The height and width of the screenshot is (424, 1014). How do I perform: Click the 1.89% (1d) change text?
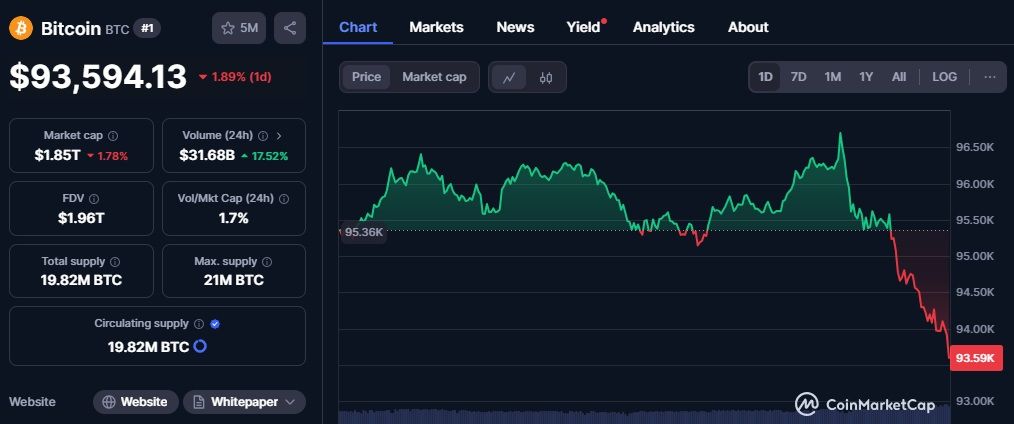pyautogui.click(x=241, y=77)
